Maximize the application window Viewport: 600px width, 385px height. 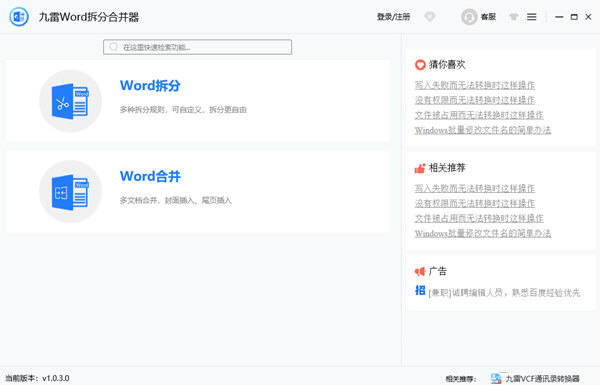[x=574, y=17]
